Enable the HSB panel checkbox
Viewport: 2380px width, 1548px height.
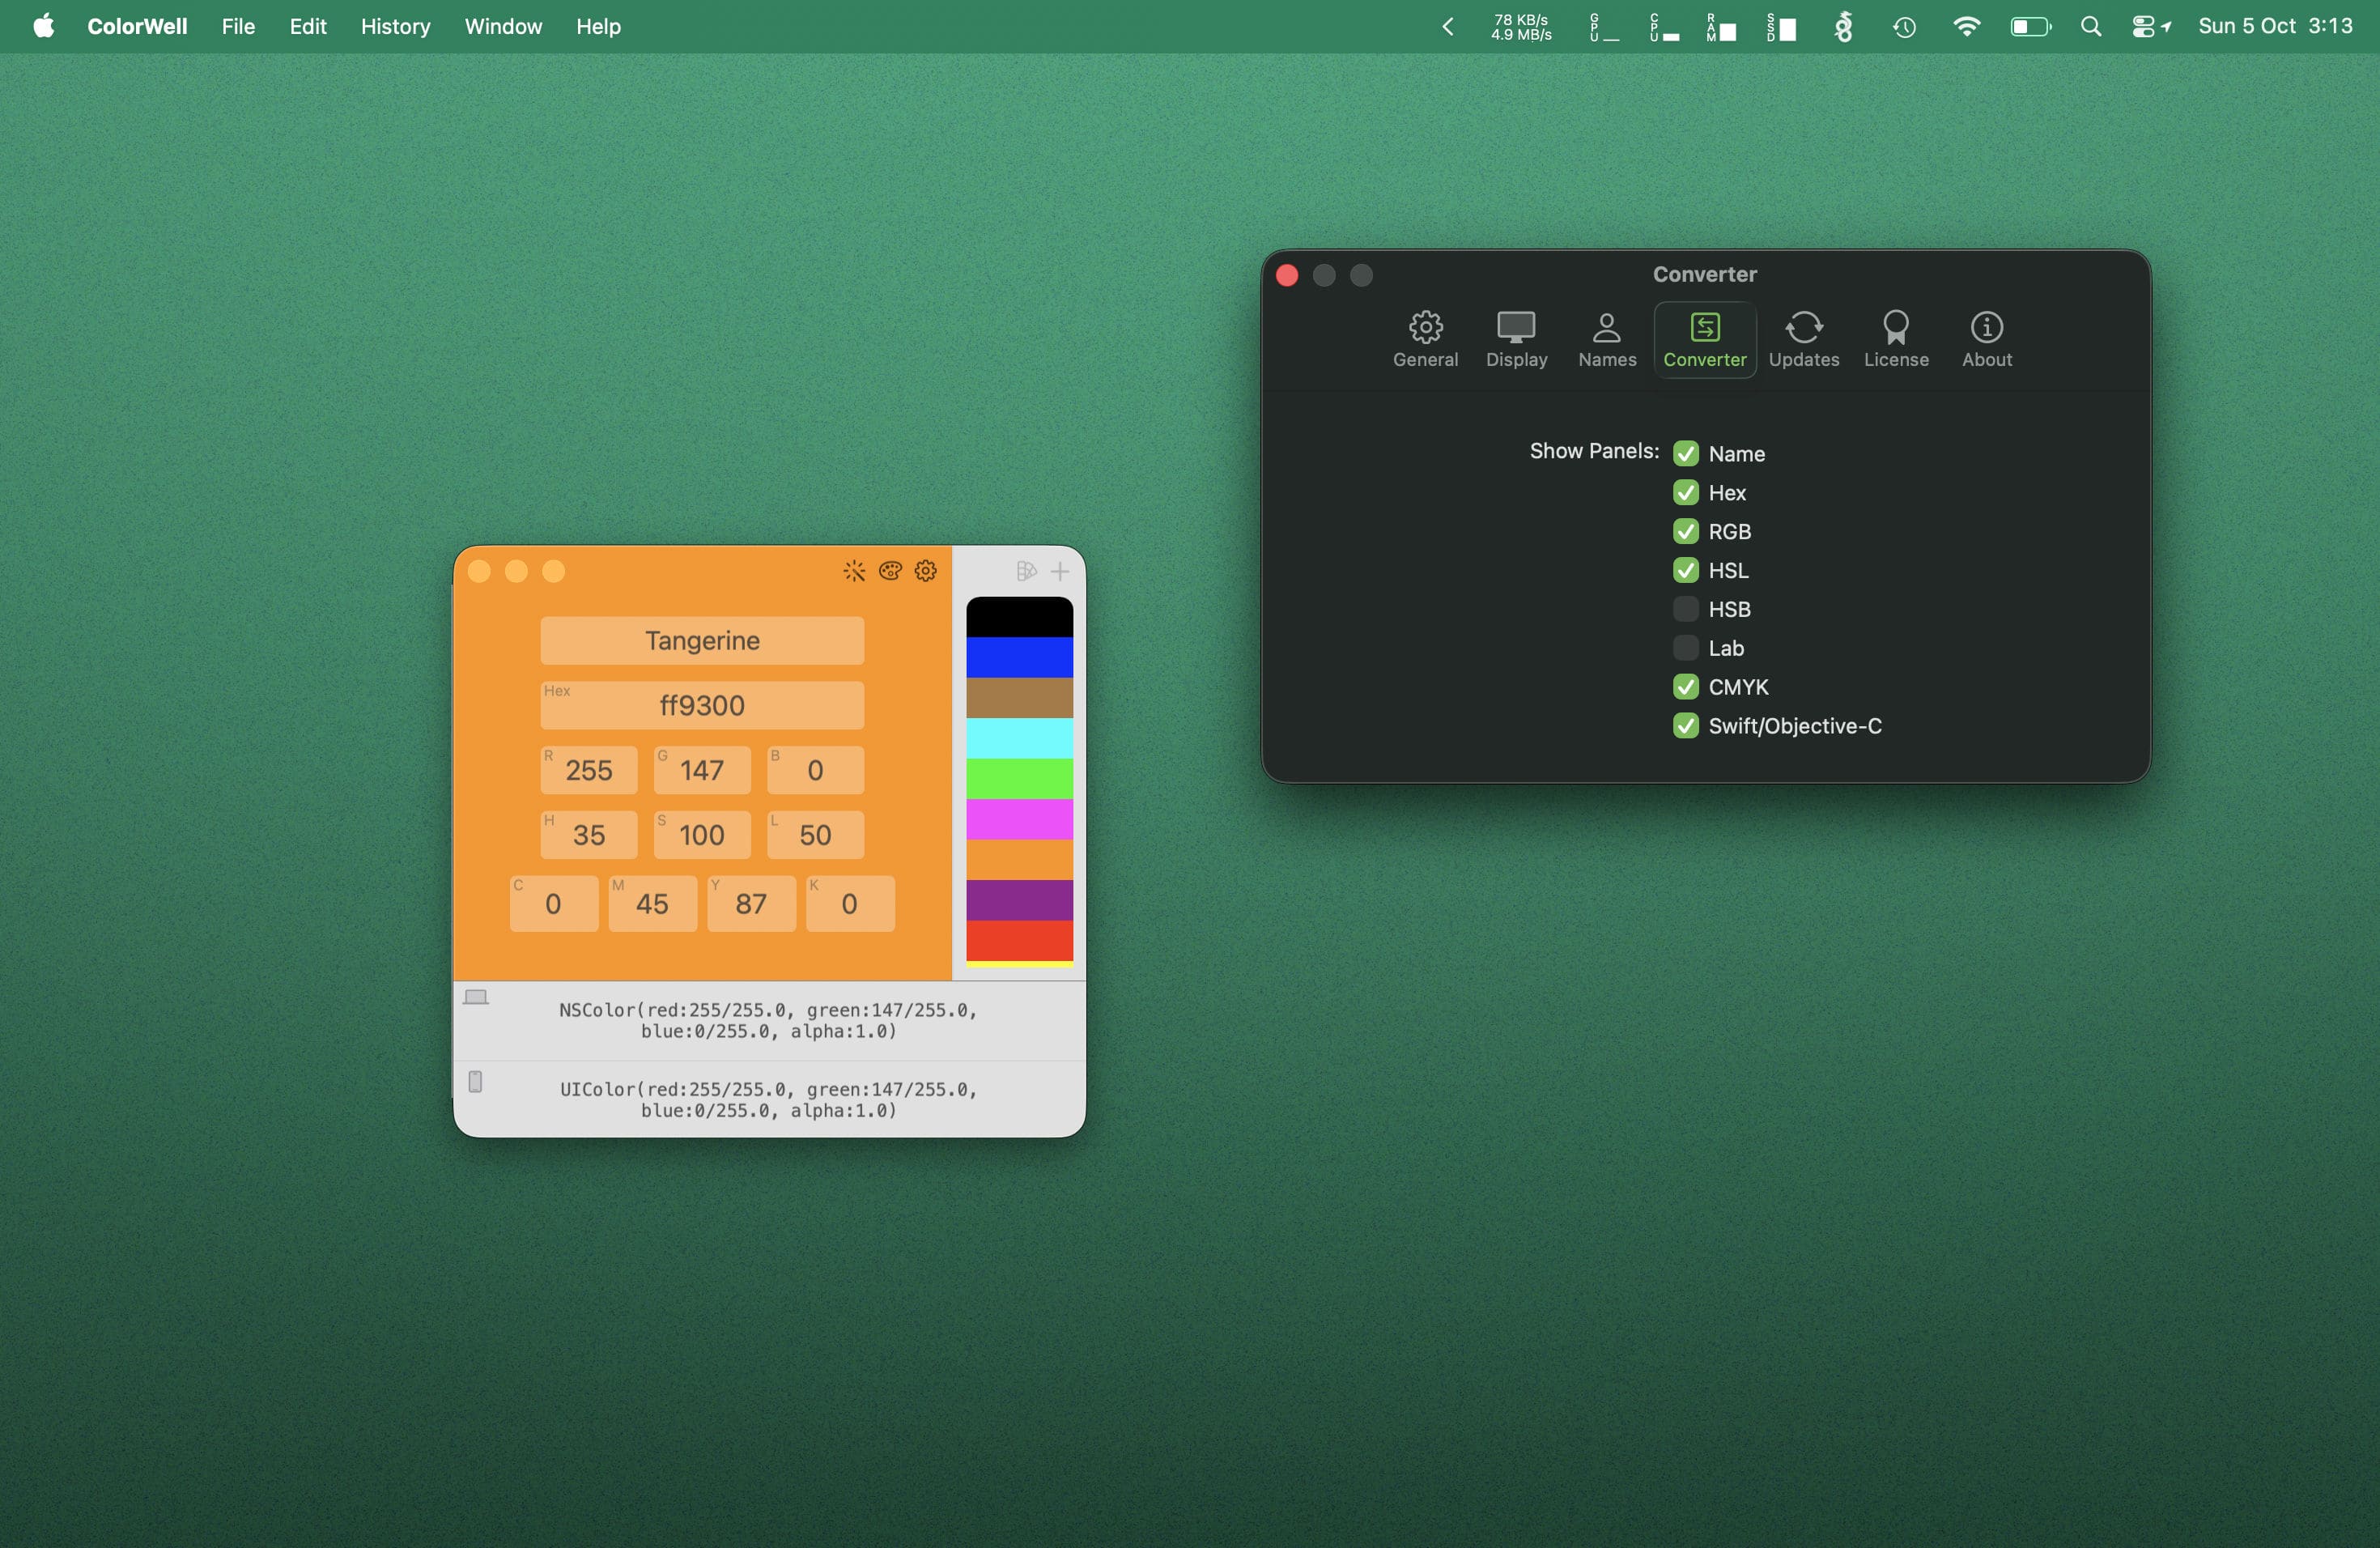point(1686,609)
